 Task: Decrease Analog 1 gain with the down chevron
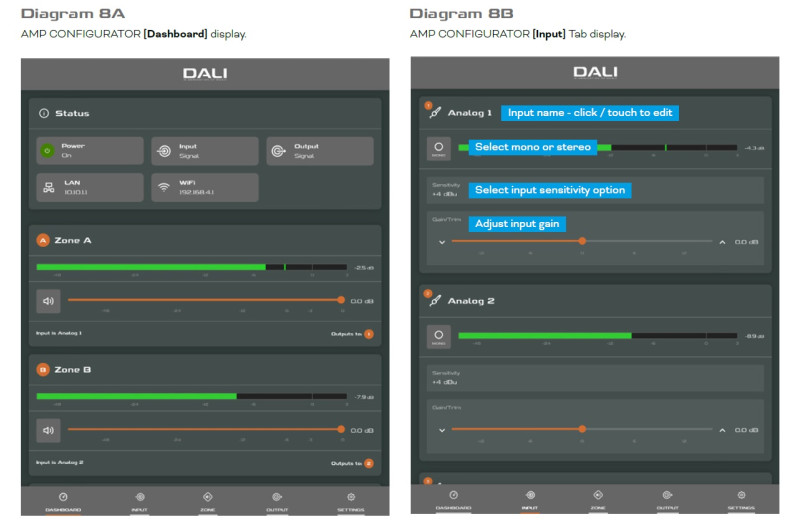pyautogui.click(x=442, y=242)
